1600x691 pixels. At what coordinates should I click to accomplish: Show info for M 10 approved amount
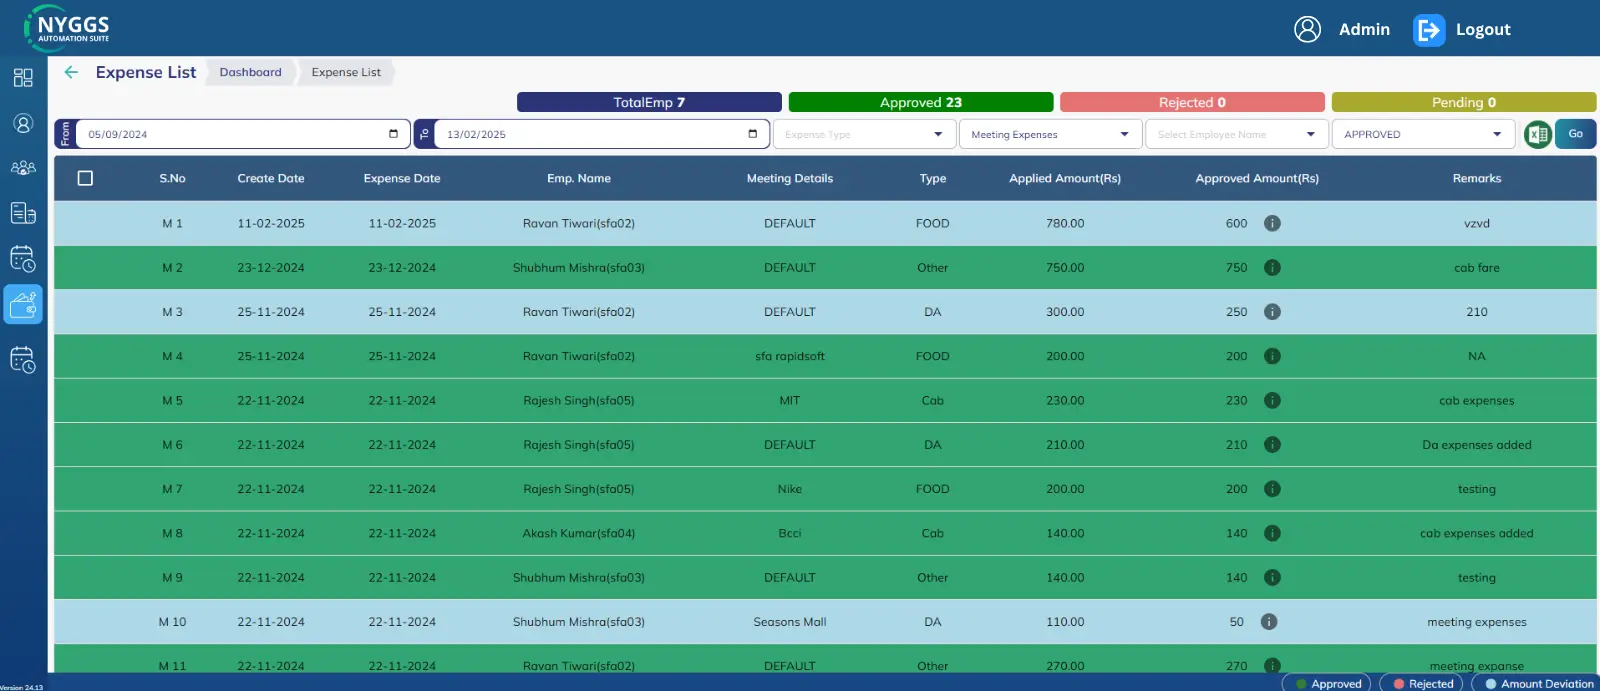(1269, 622)
